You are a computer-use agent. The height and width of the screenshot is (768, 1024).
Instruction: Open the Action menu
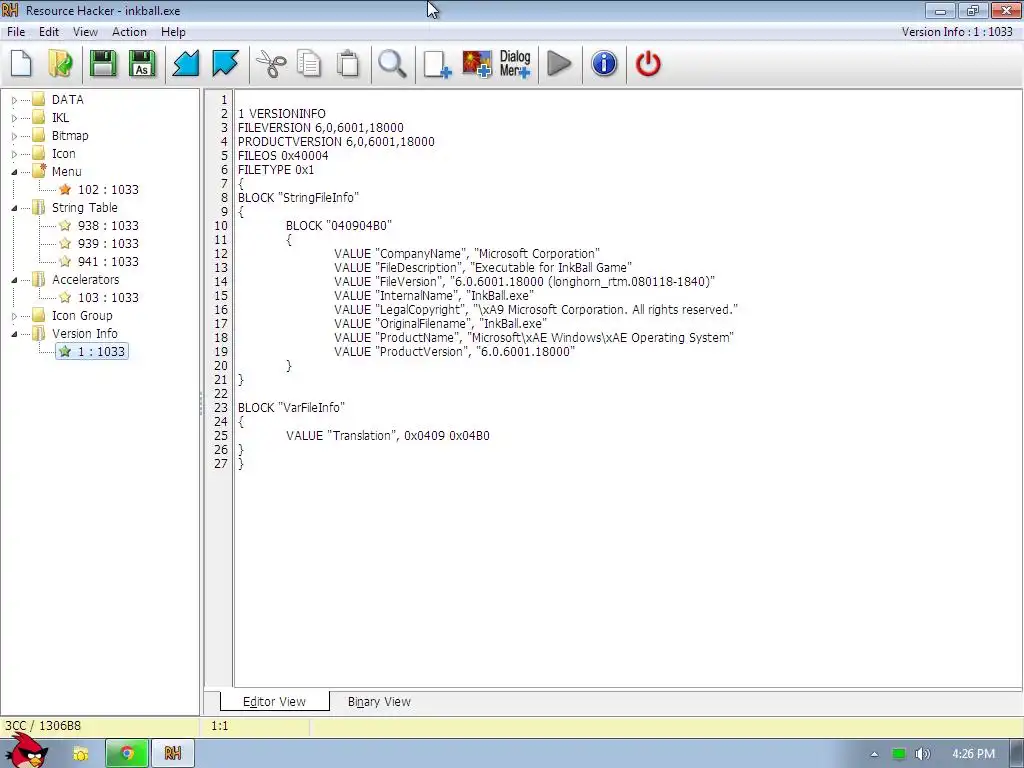(129, 32)
